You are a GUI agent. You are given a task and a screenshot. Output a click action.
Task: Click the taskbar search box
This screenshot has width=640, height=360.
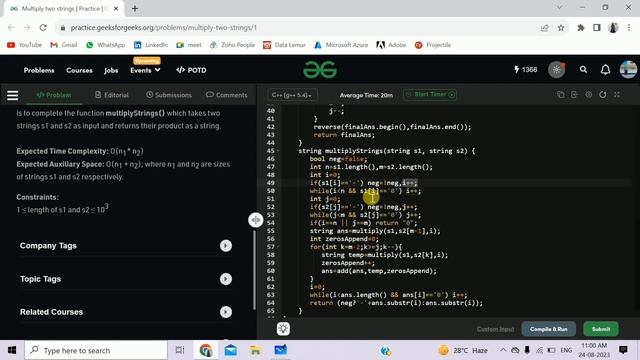(96, 350)
